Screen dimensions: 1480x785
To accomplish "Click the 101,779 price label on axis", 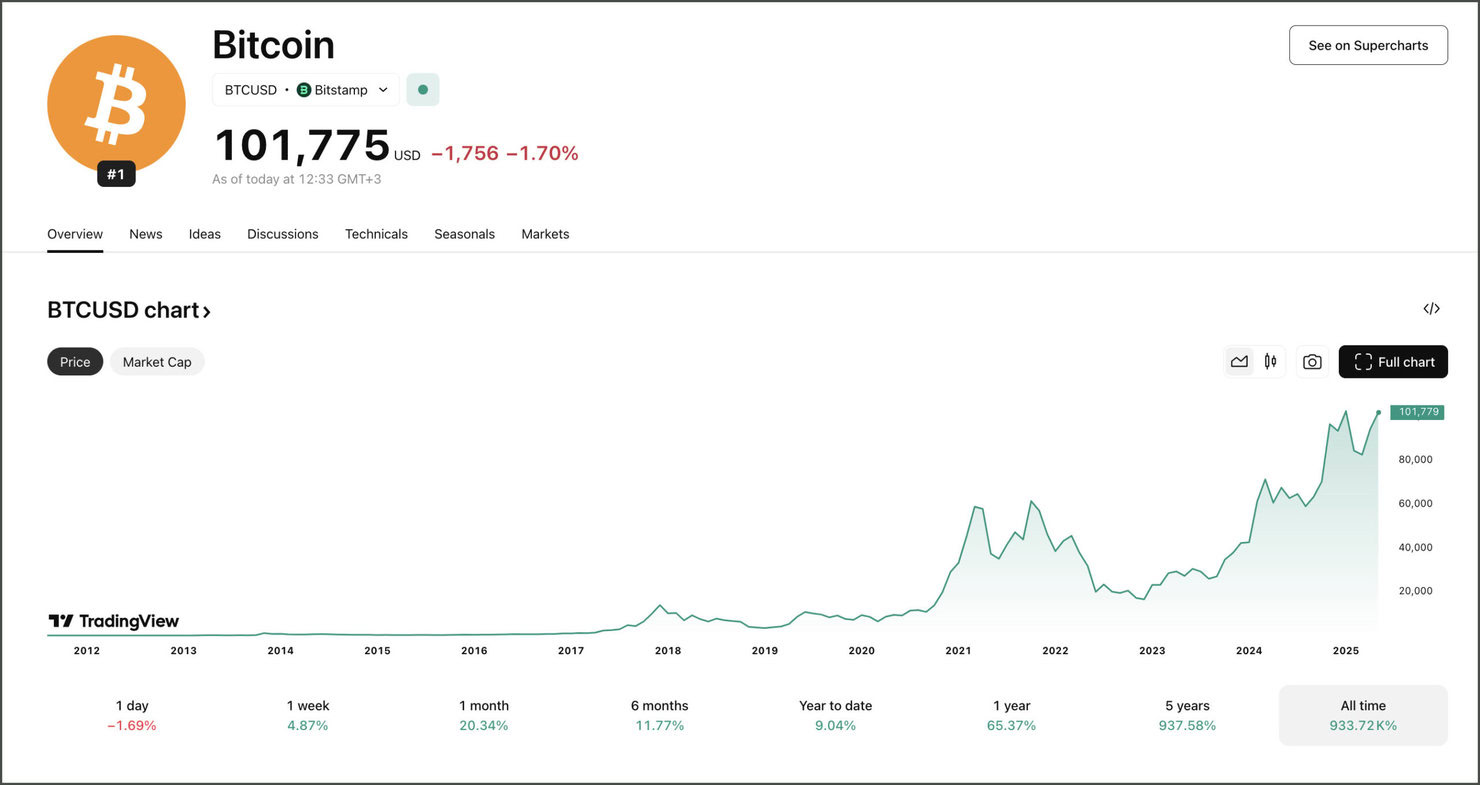I will pyautogui.click(x=1417, y=412).
